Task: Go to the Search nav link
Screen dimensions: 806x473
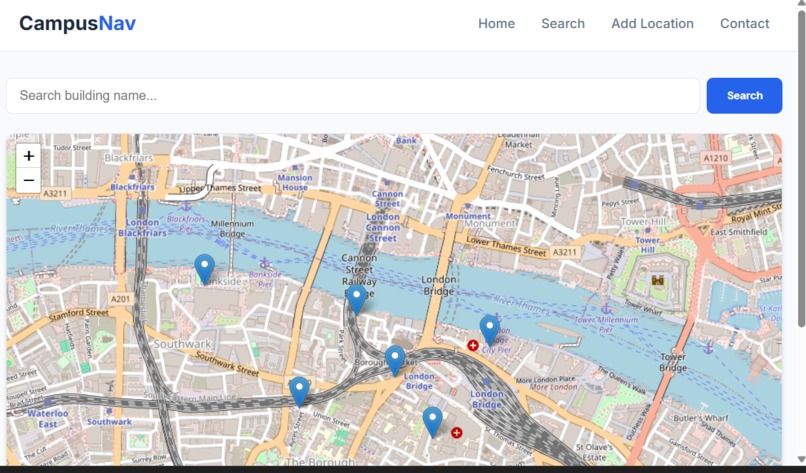Action: click(563, 24)
